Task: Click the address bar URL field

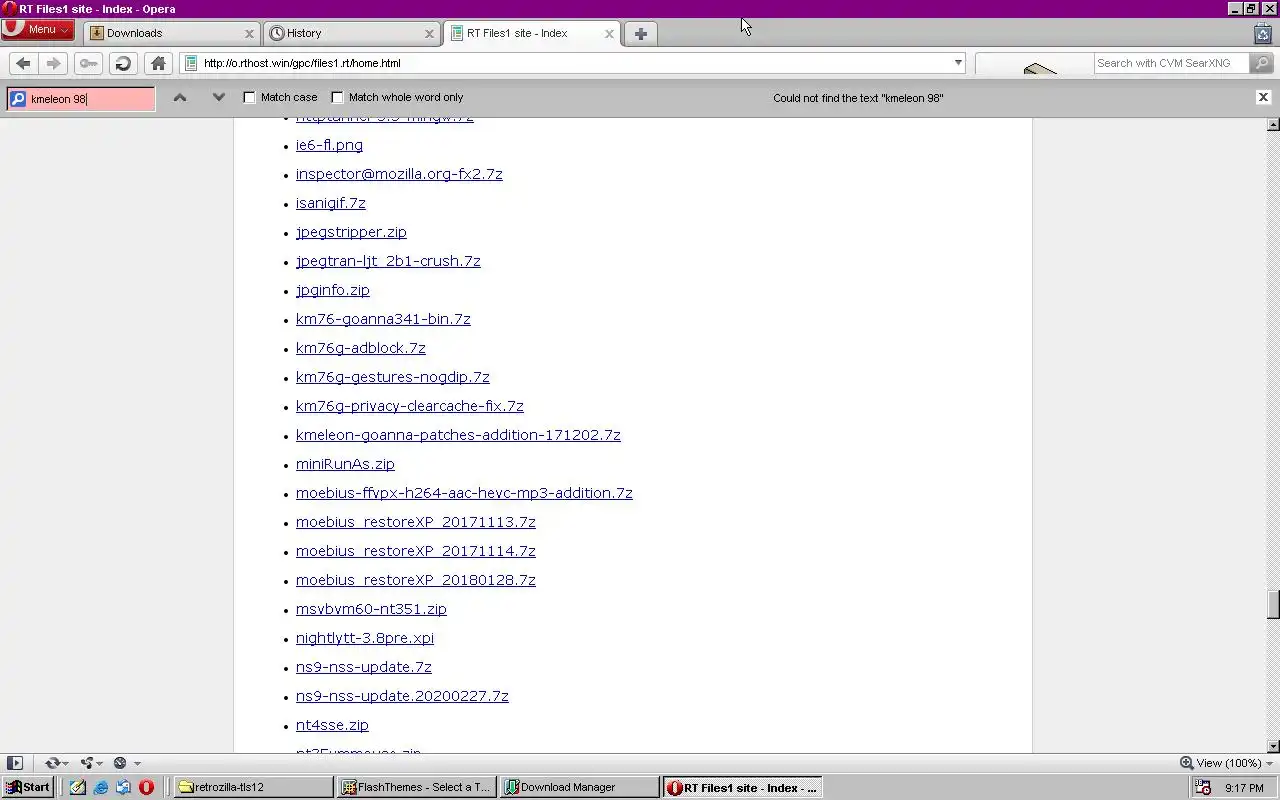Action: pos(575,63)
